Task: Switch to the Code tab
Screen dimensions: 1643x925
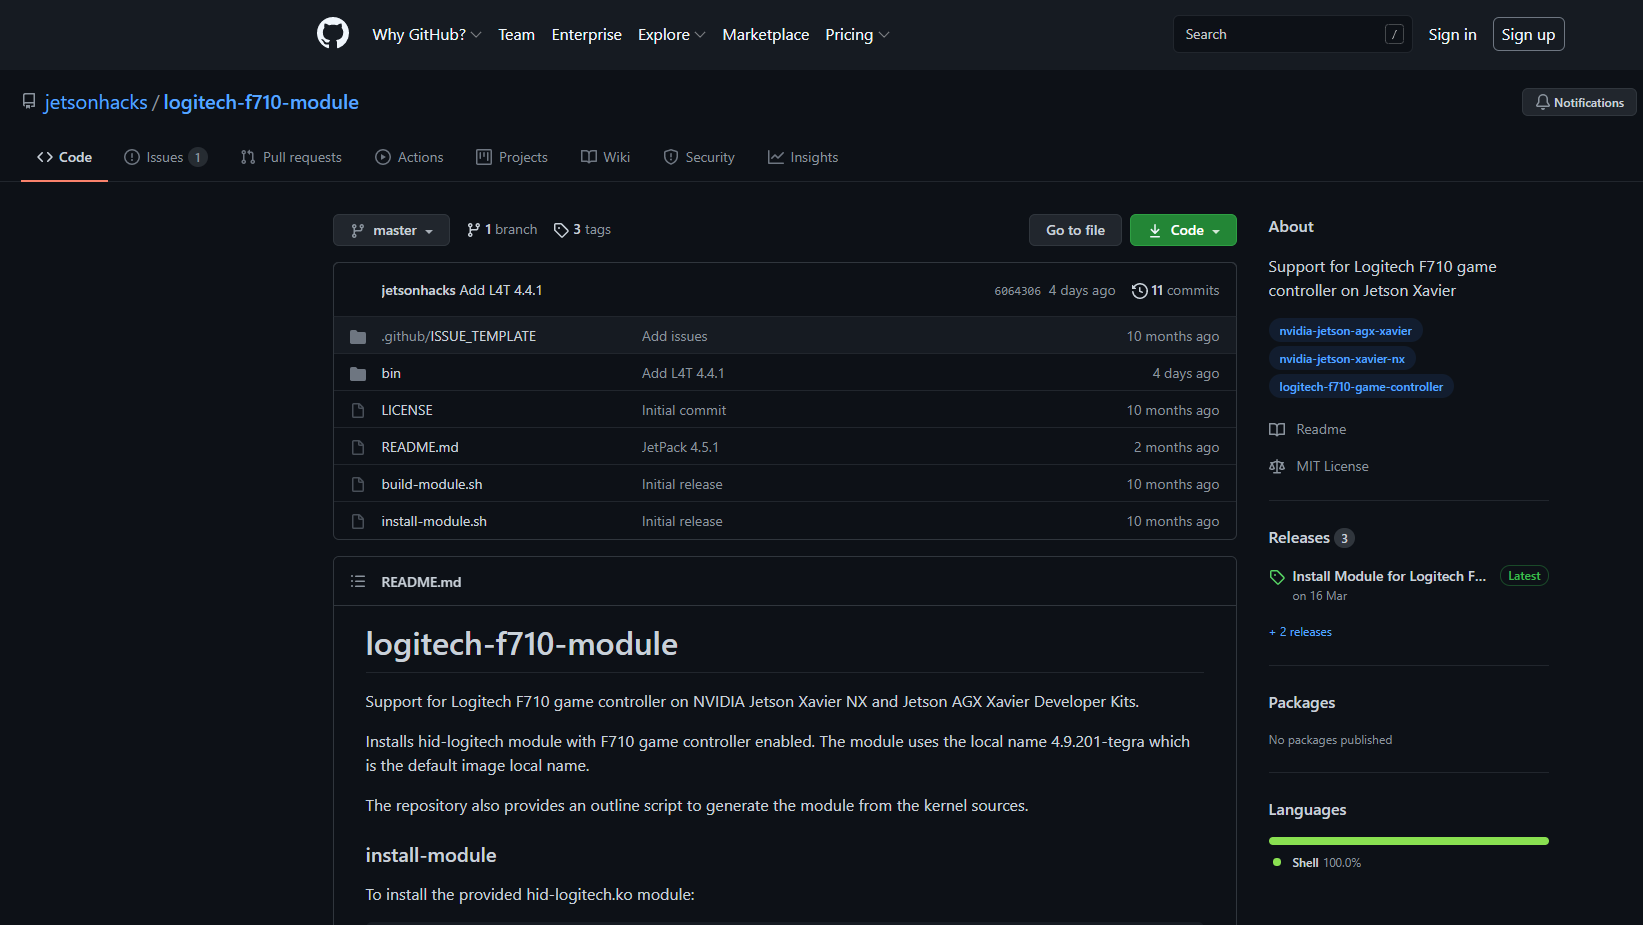Action: (x=64, y=157)
